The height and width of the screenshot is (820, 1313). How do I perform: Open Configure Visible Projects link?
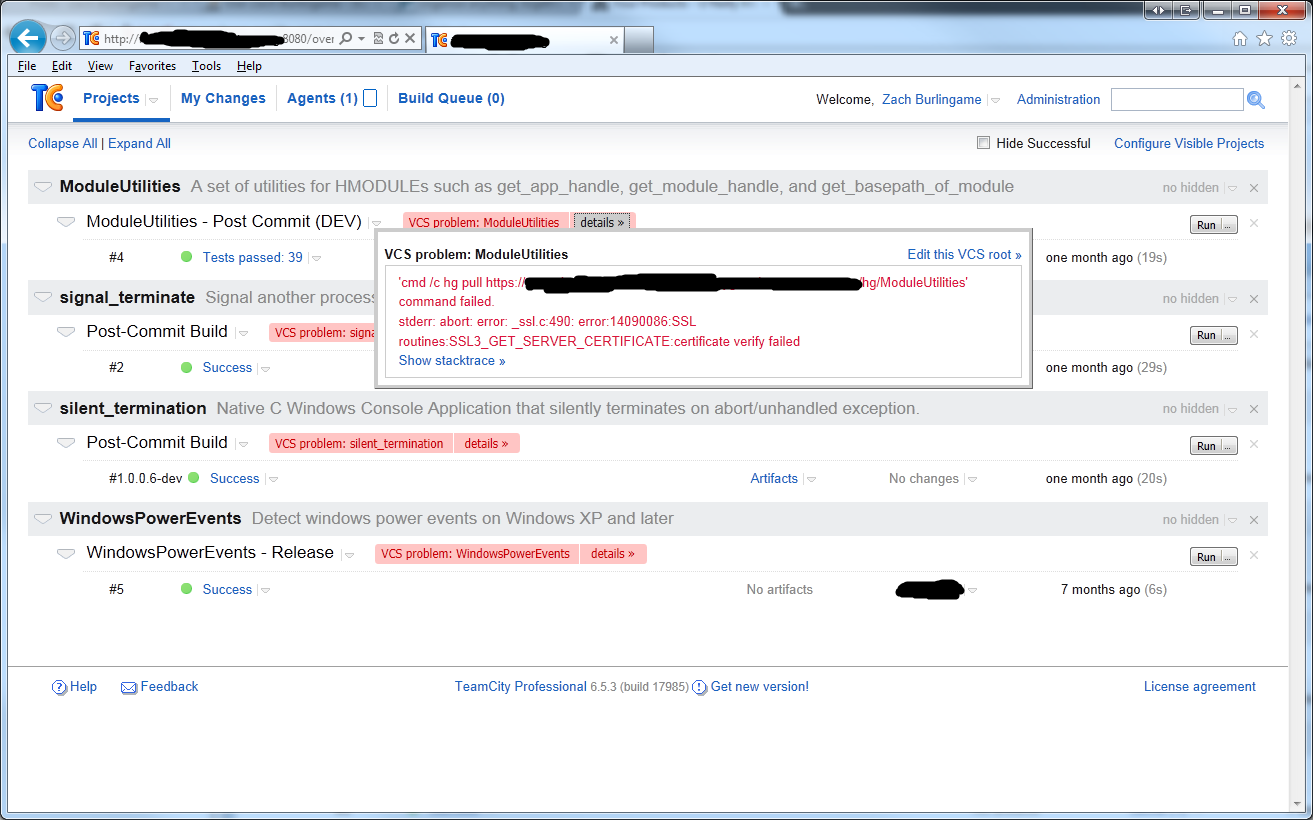[1189, 143]
